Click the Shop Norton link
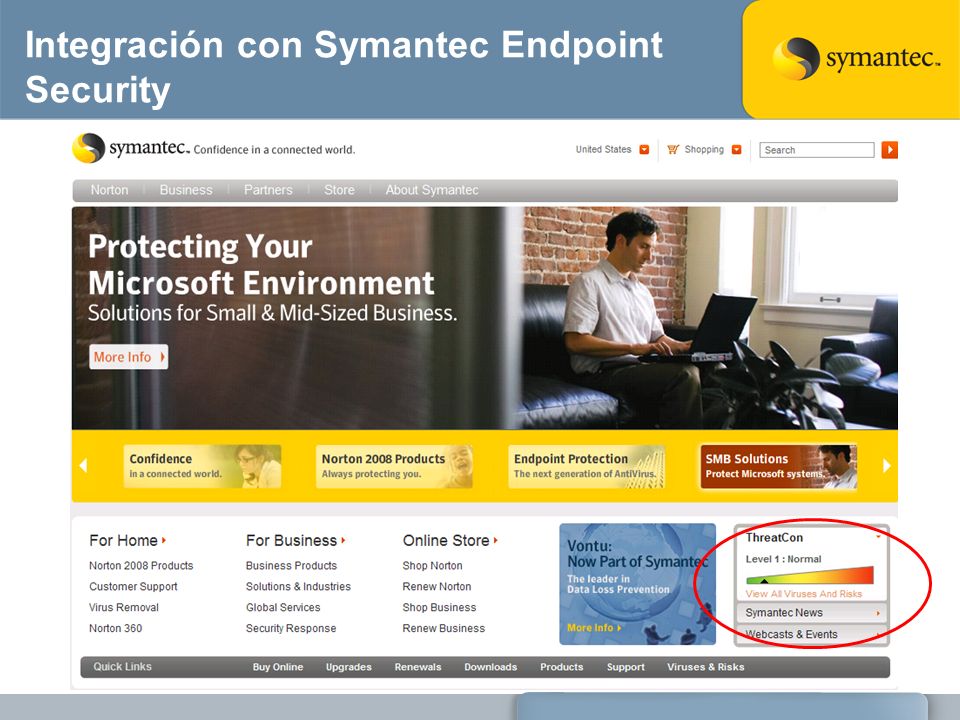Screen dimensions: 960x720 [432, 566]
